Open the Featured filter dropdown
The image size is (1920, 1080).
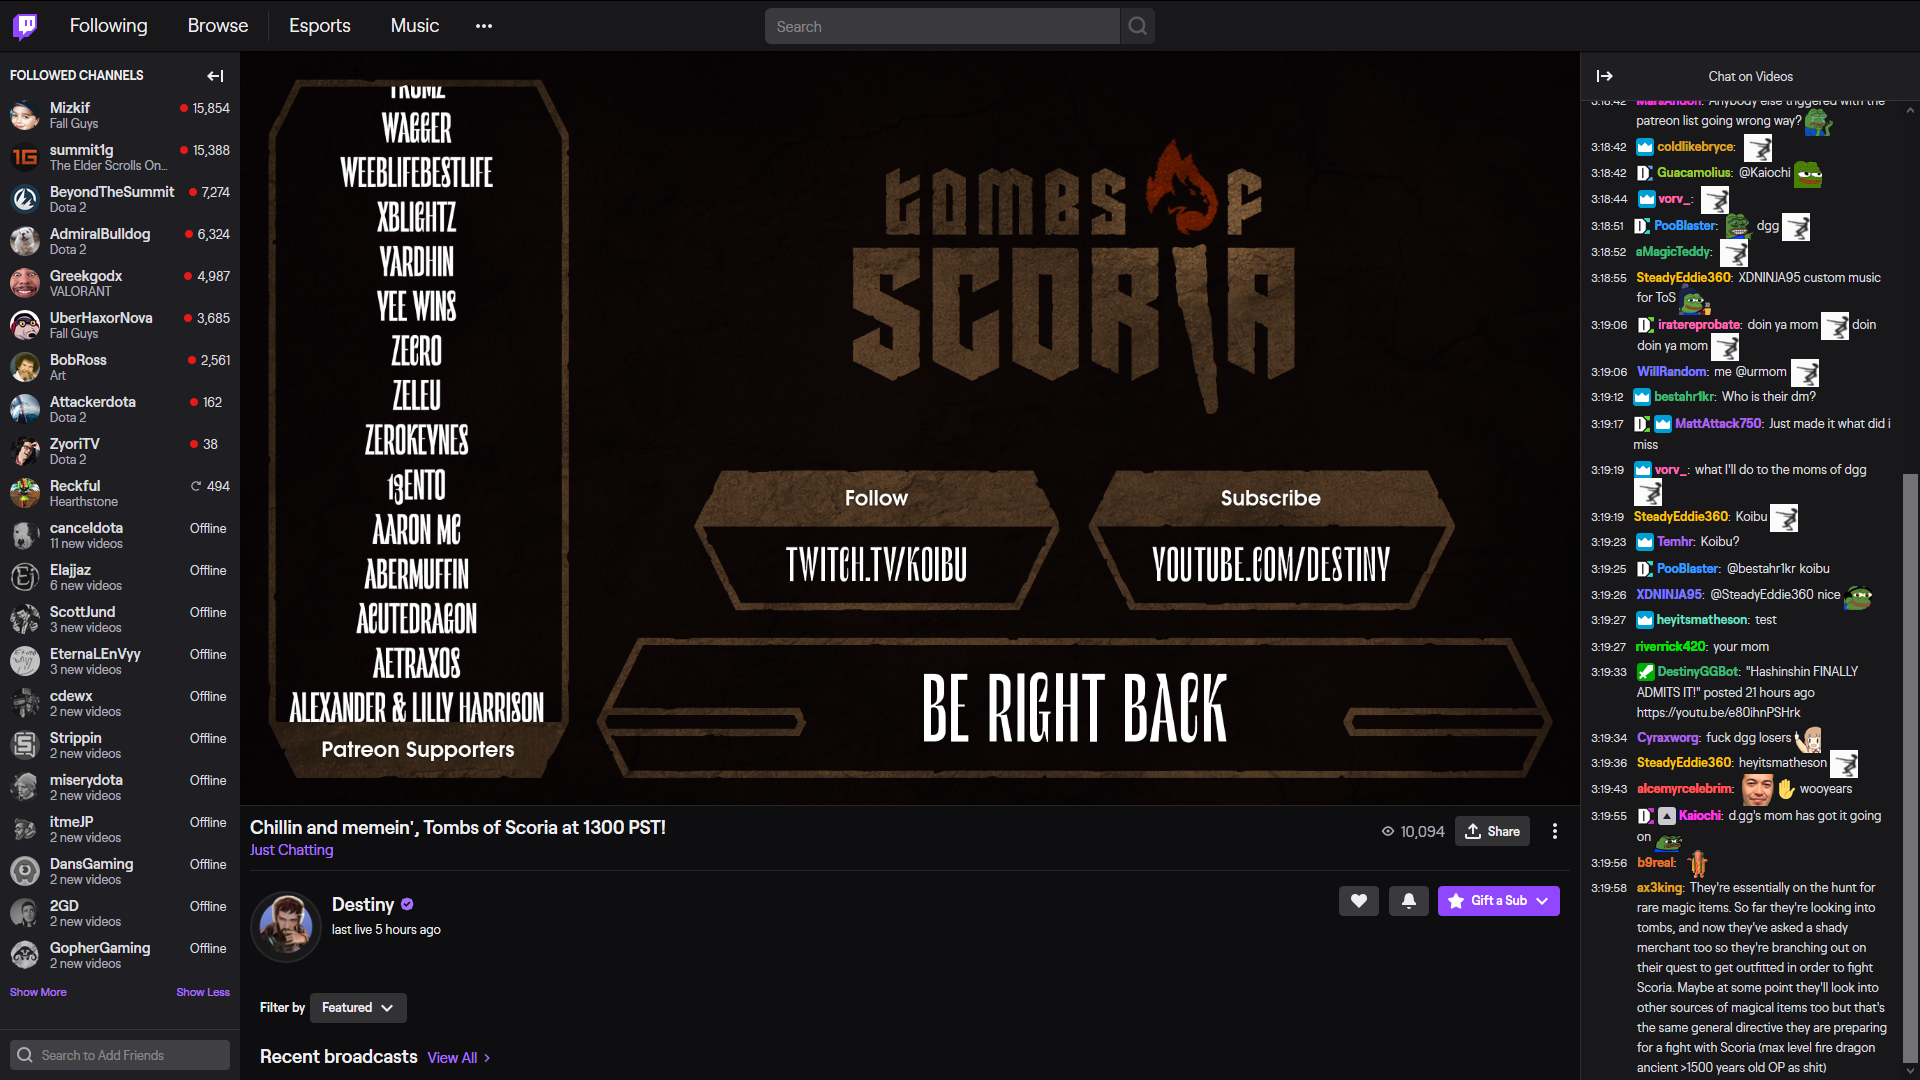point(358,1007)
